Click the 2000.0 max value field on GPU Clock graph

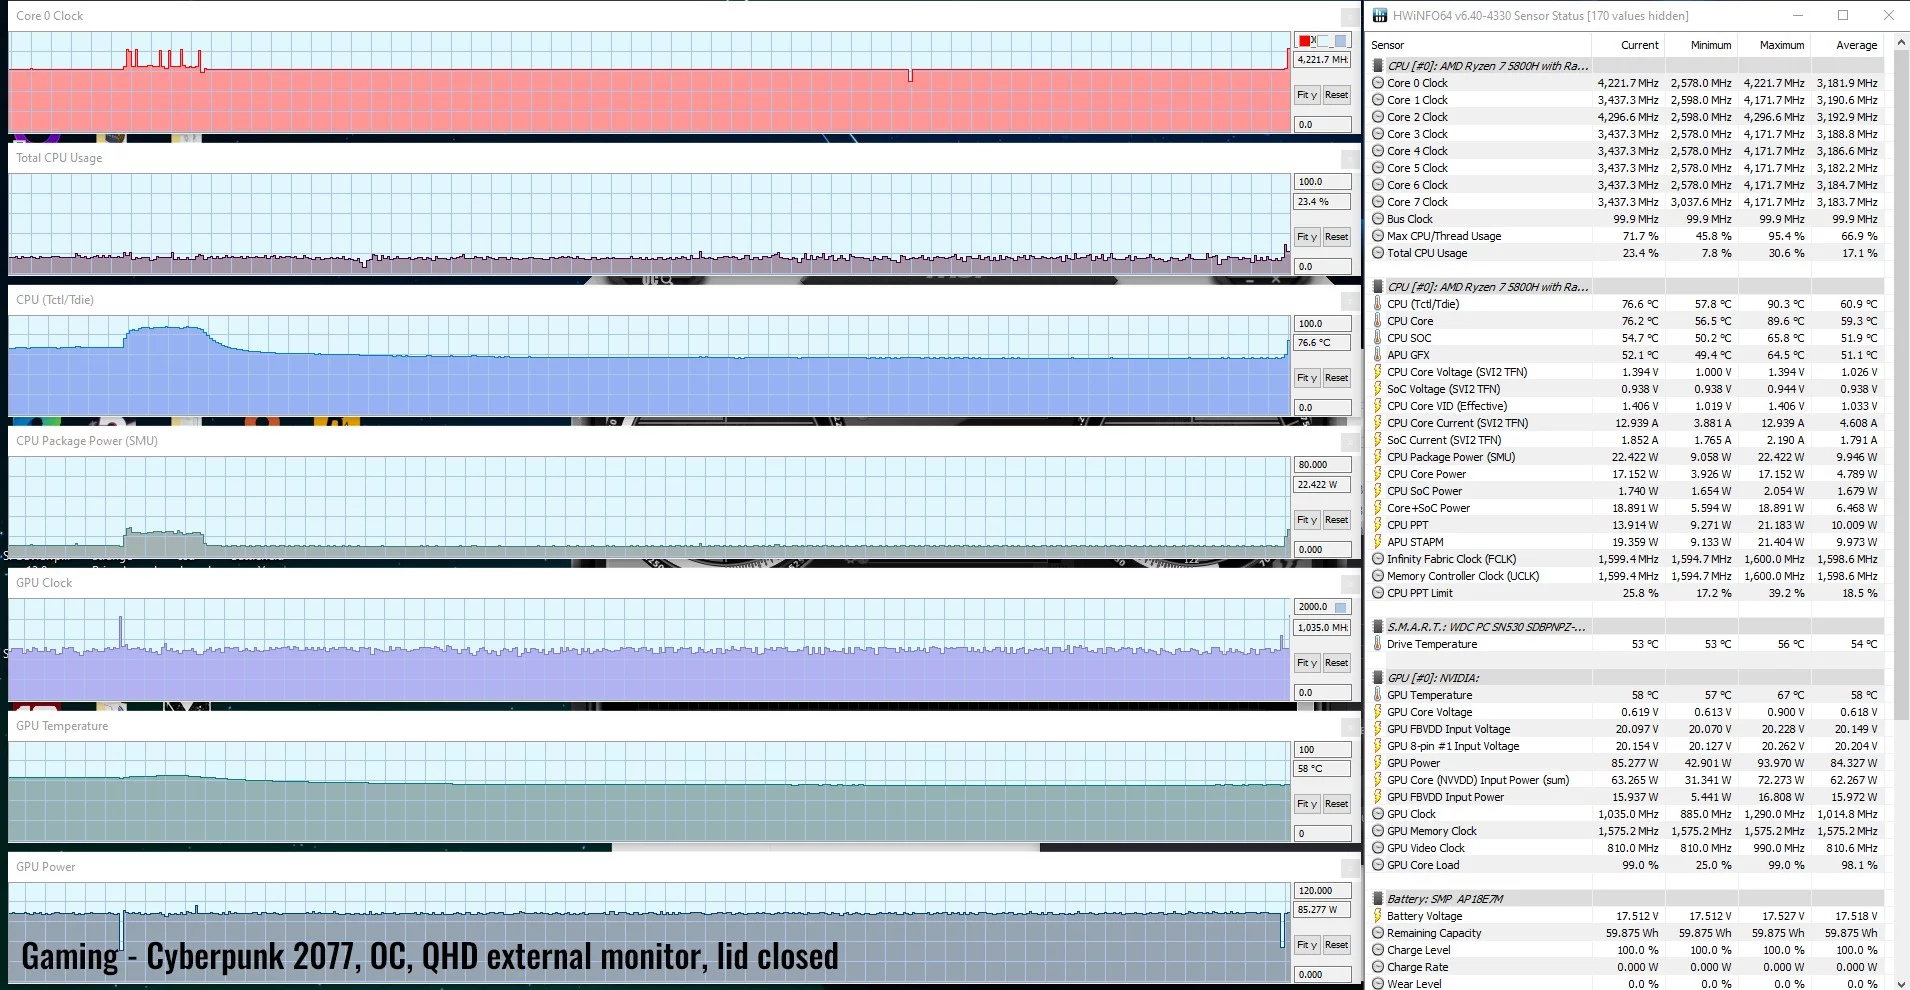tap(1313, 607)
